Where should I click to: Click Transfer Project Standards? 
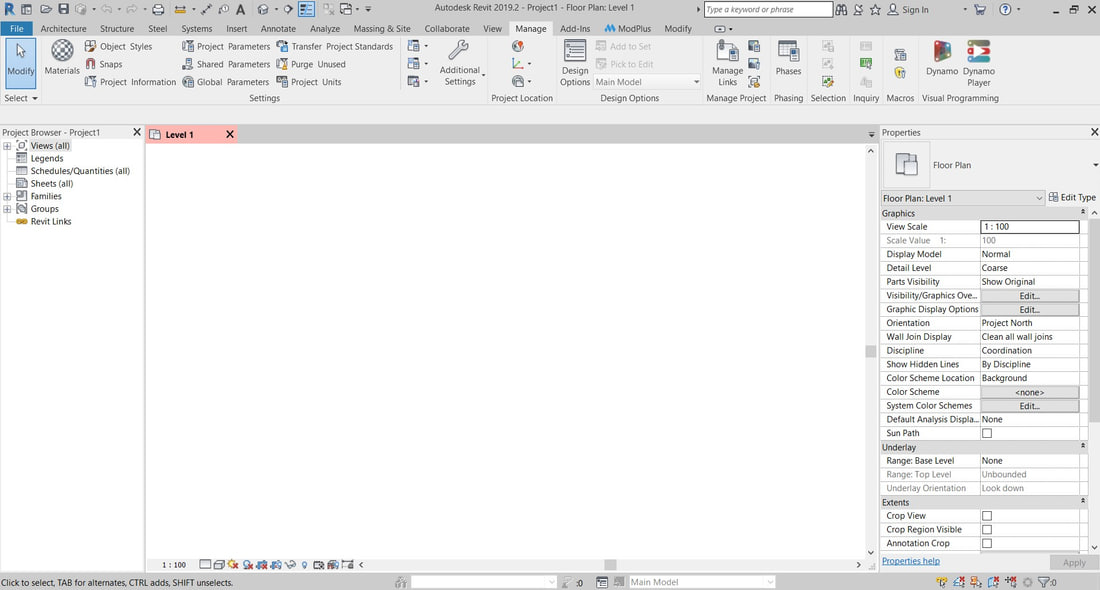coord(335,46)
